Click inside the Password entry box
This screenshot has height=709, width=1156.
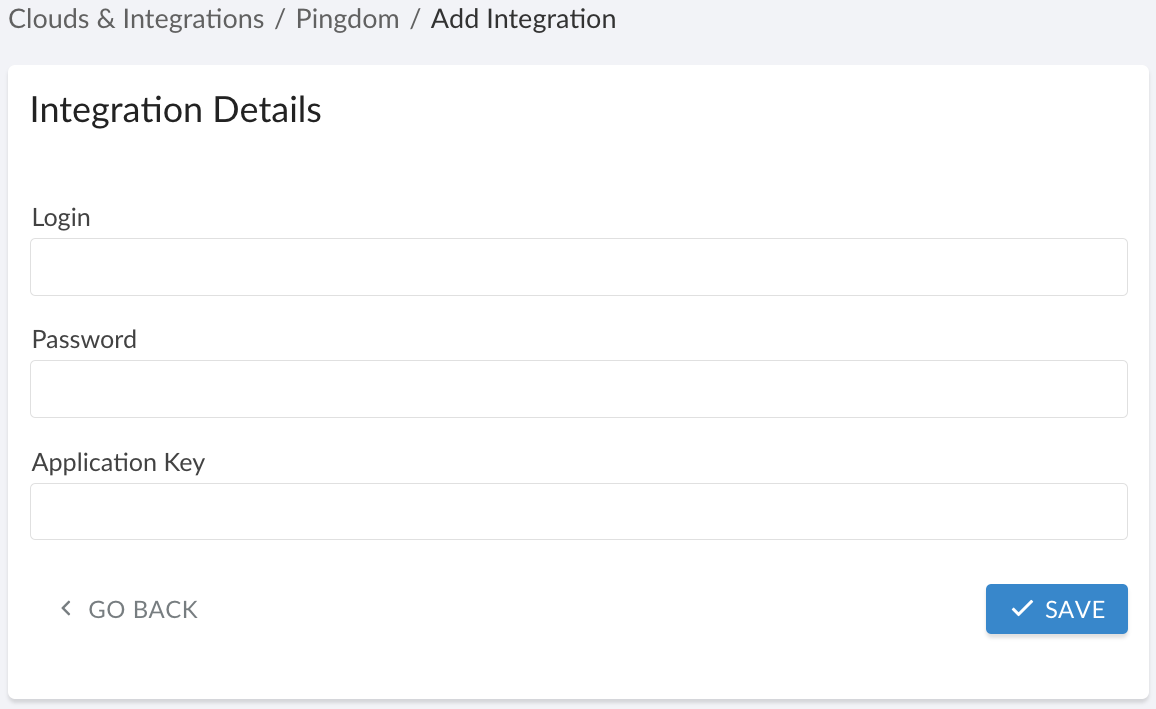pos(578,388)
